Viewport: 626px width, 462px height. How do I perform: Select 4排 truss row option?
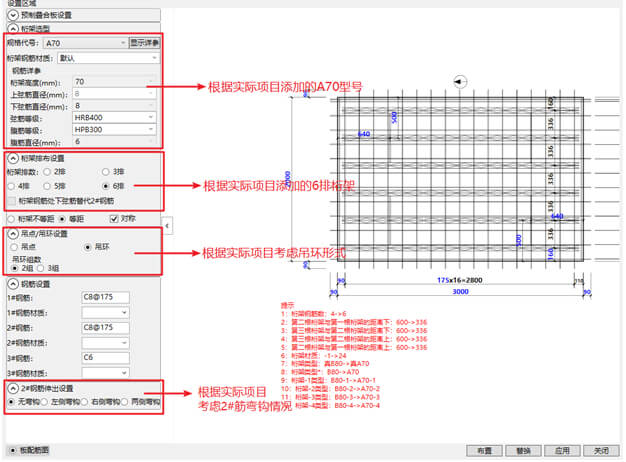[x=11, y=186]
